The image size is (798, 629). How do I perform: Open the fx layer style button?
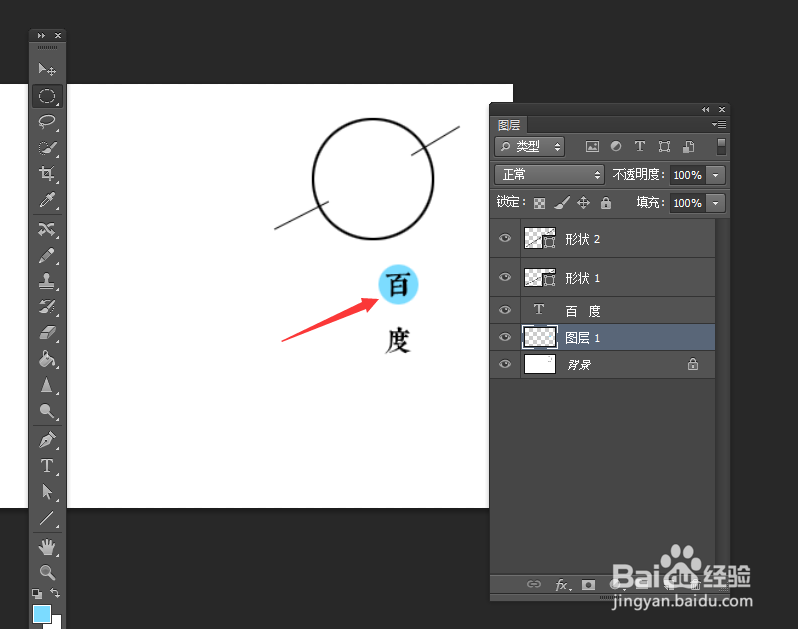click(562, 585)
